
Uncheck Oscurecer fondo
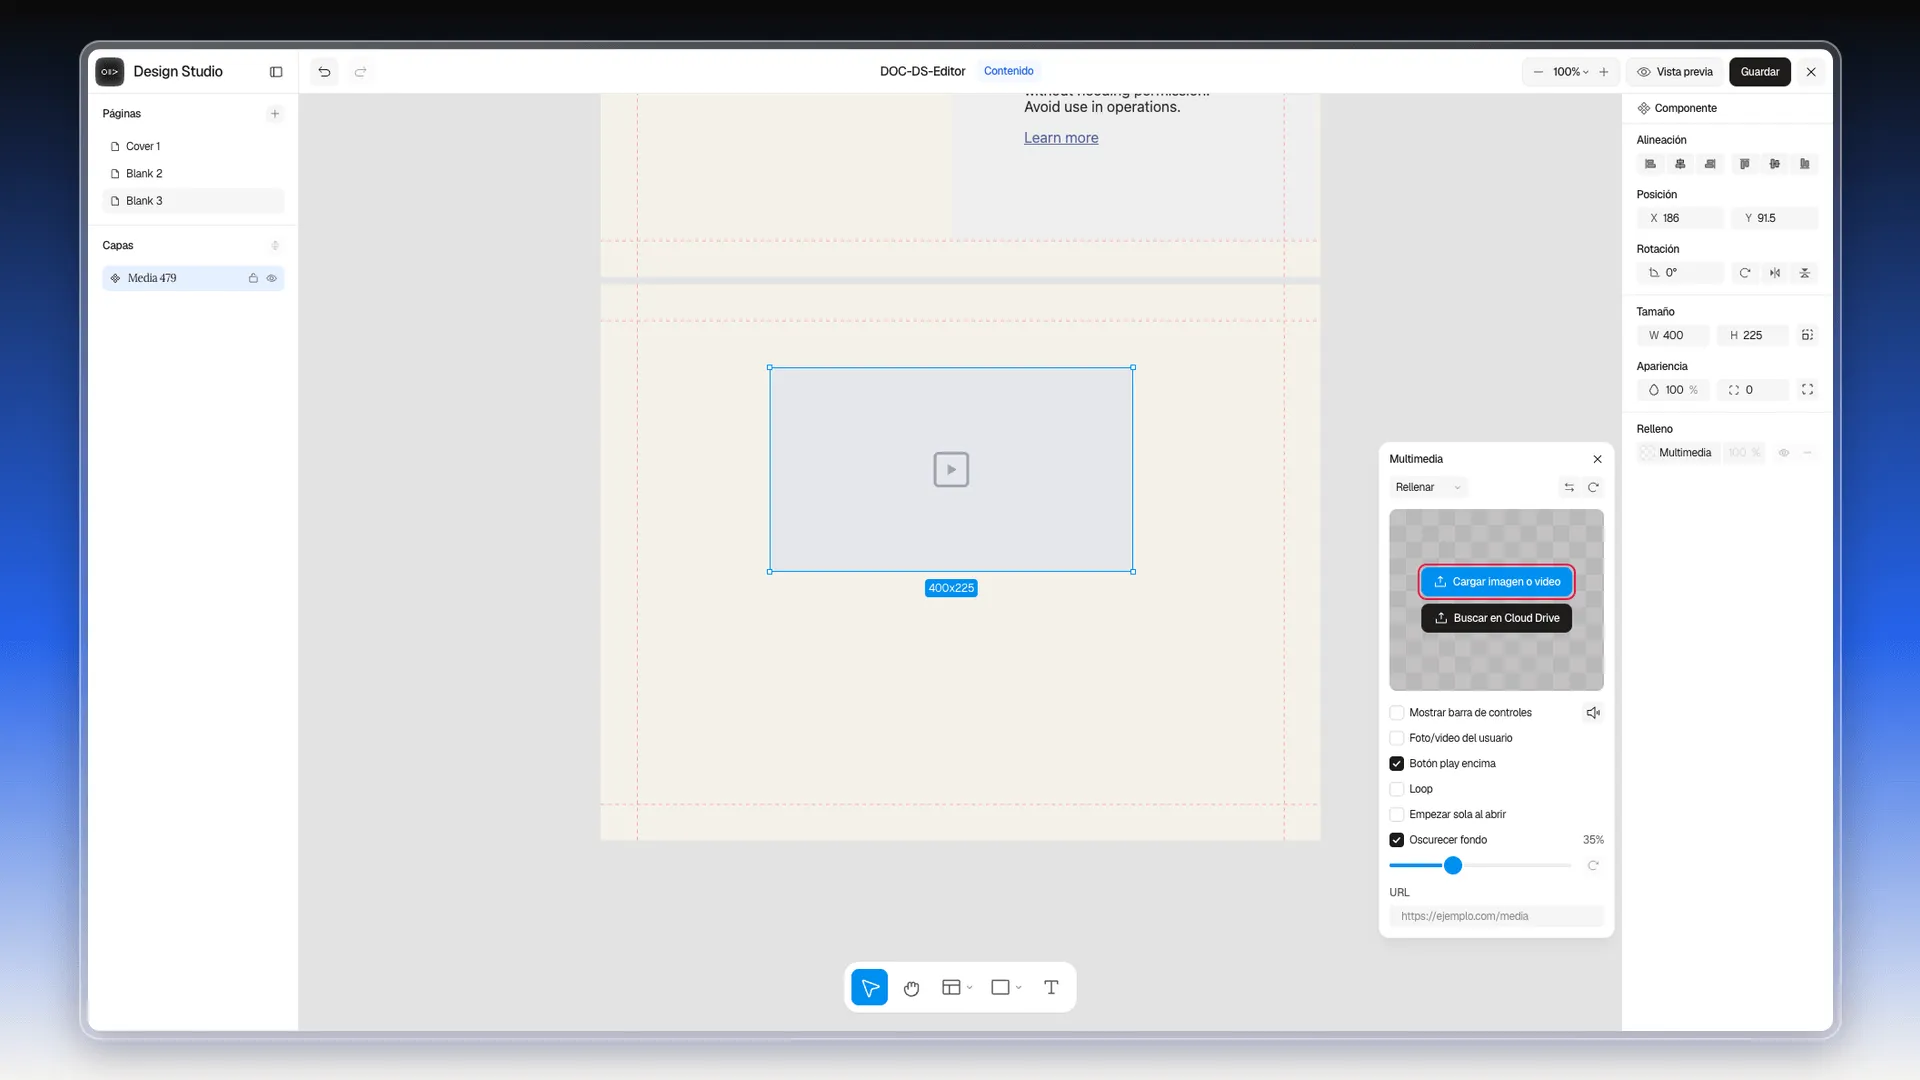pyautogui.click(x=1397, y=841)
